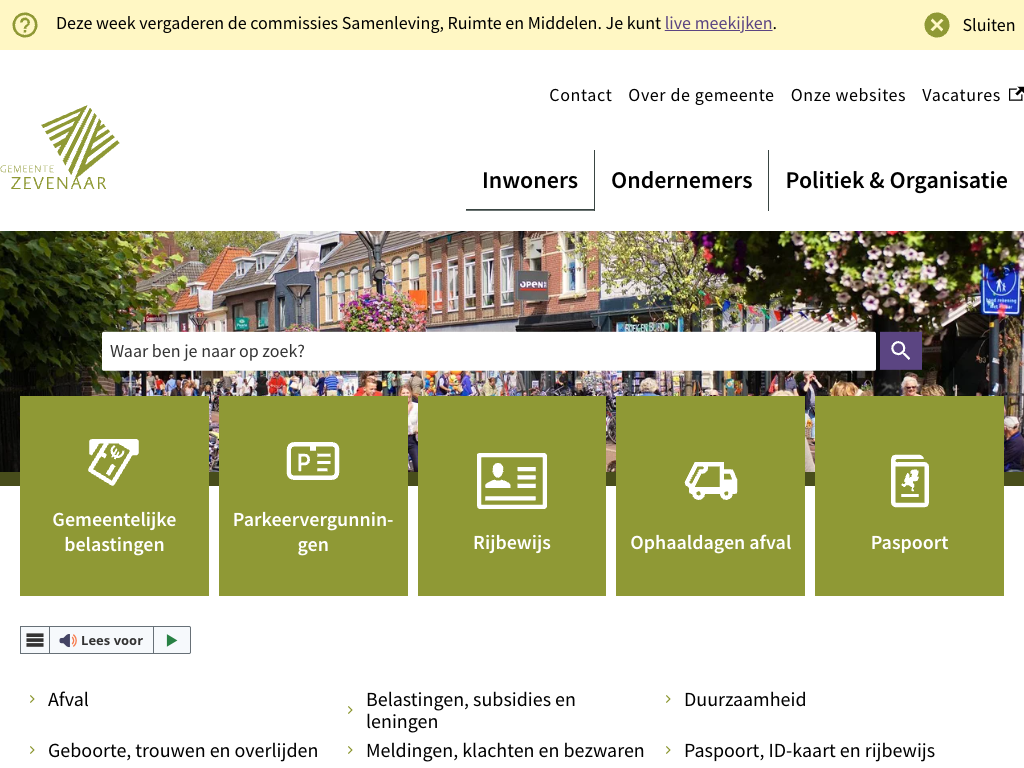Open the Afval topic link
This screenshot has height=768, width=1024.
tap(68, 700)
